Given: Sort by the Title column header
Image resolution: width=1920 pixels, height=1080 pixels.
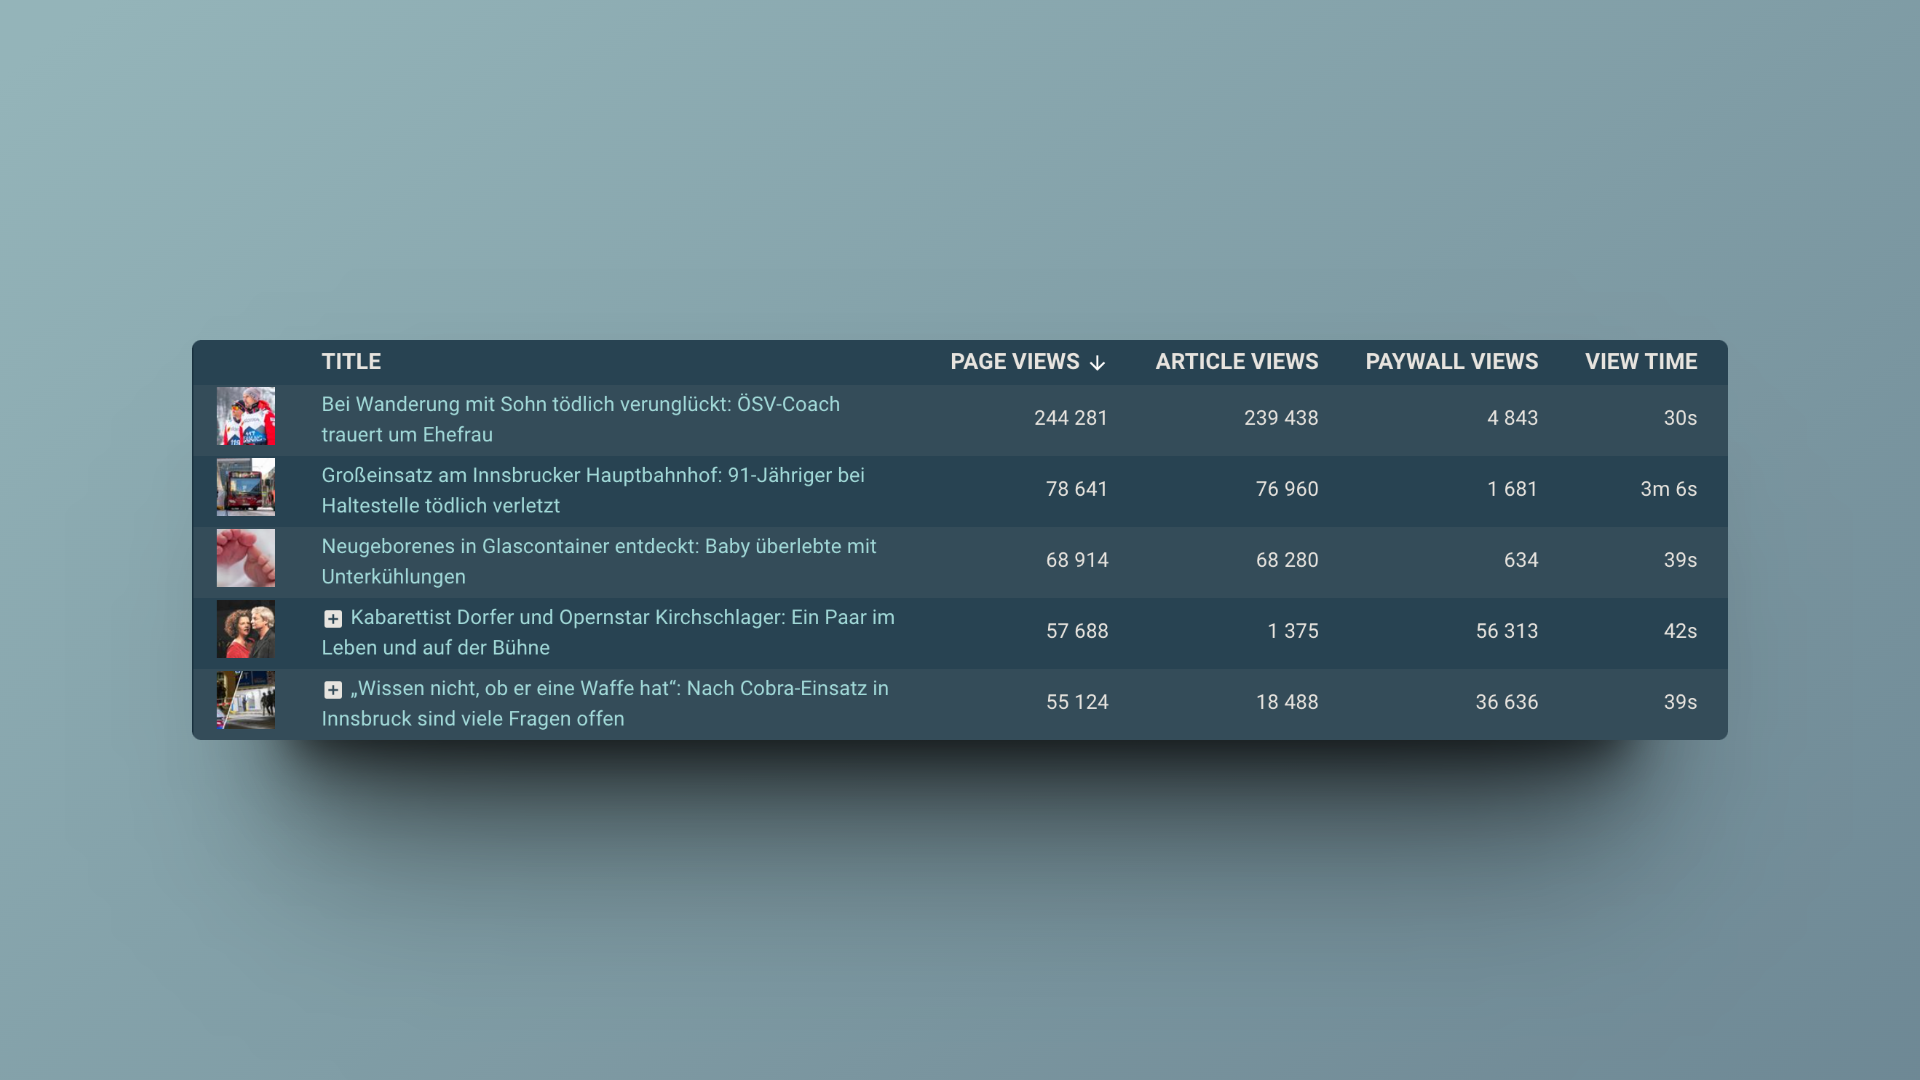Looking at the screenshot, I should tap(351, 362).
